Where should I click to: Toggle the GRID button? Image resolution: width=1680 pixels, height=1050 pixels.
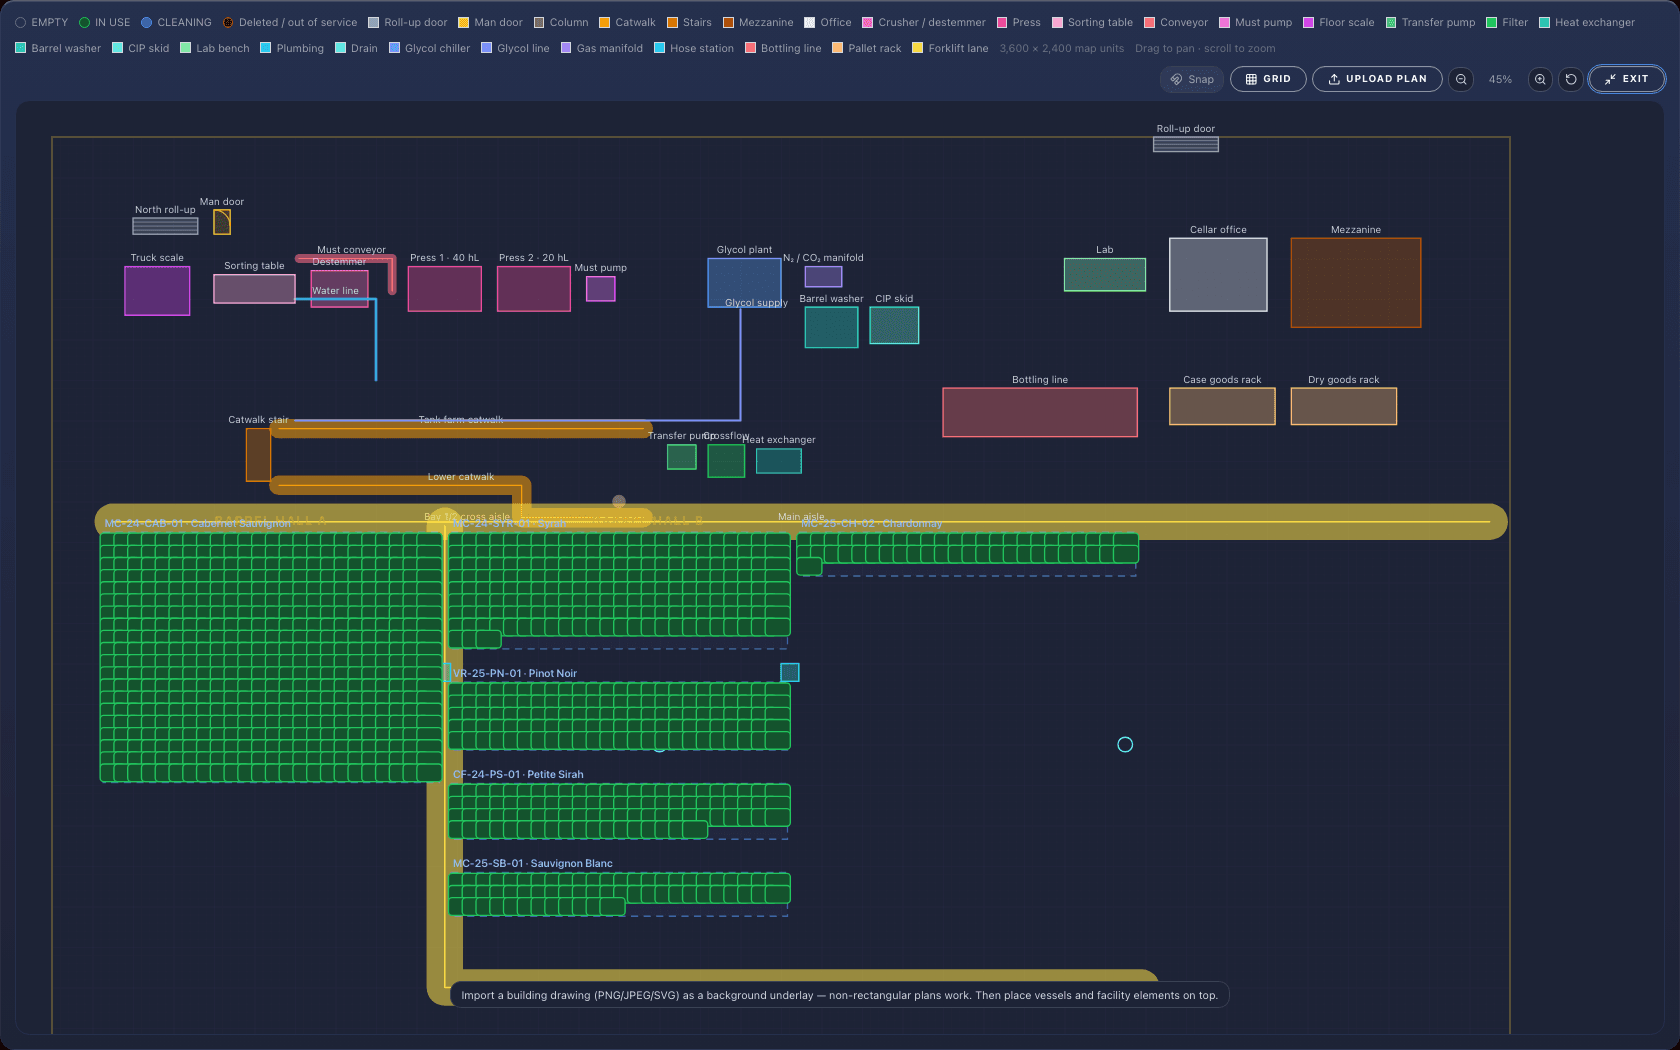click(x=1268, y=79)
